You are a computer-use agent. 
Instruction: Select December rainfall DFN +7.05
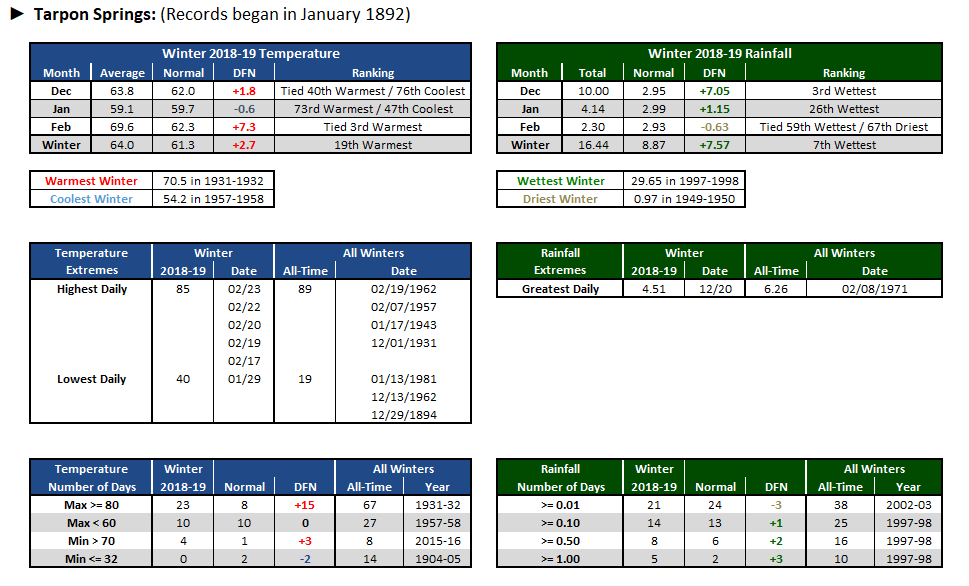714,91
